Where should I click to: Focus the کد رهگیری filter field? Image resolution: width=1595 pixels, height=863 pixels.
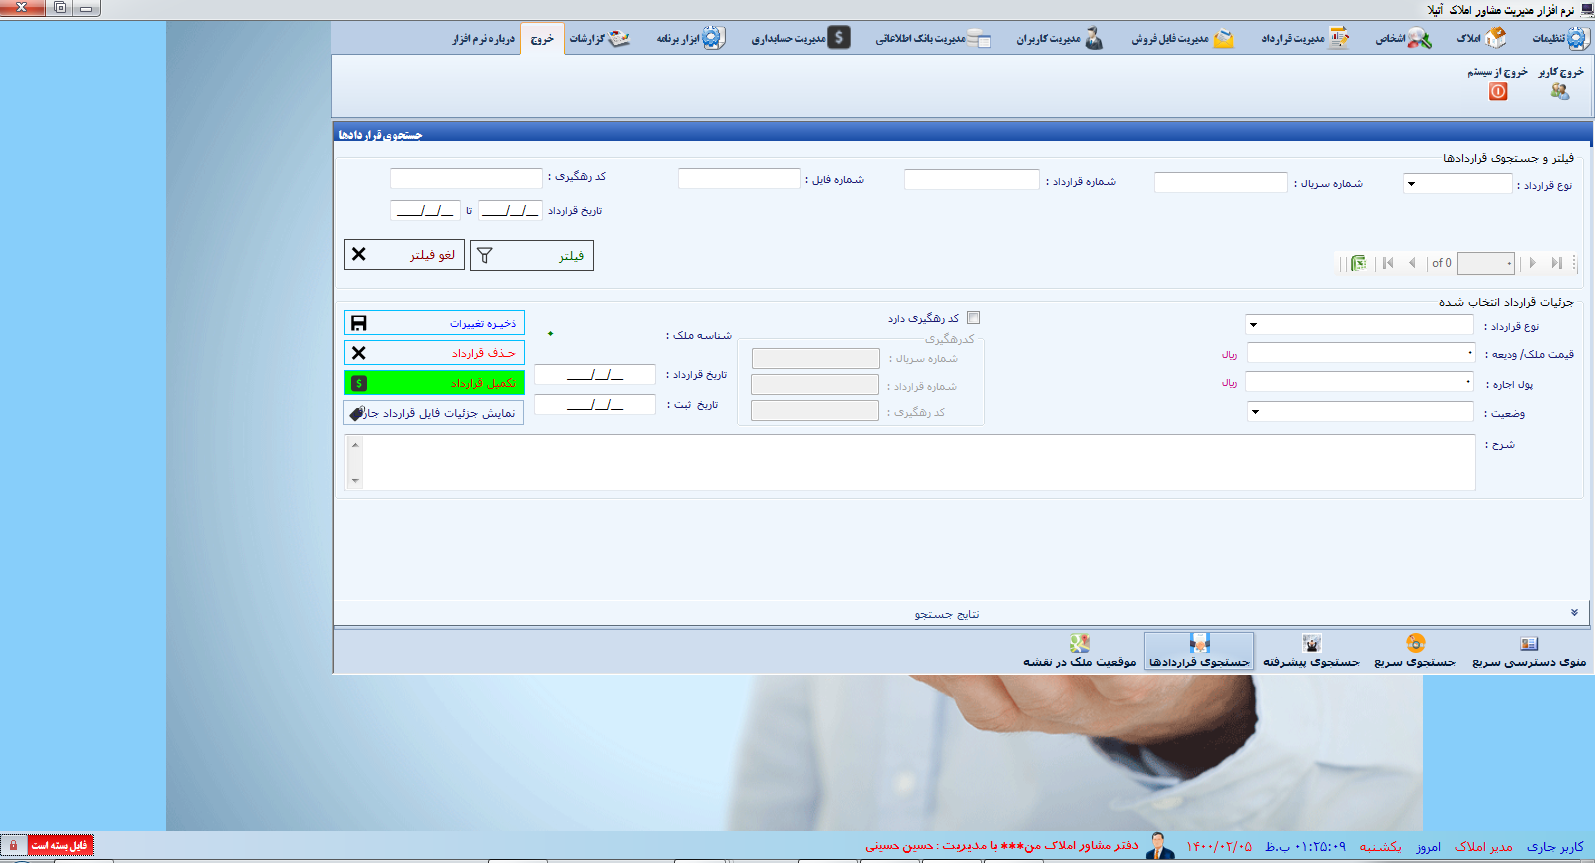click(x=466, y=178)
